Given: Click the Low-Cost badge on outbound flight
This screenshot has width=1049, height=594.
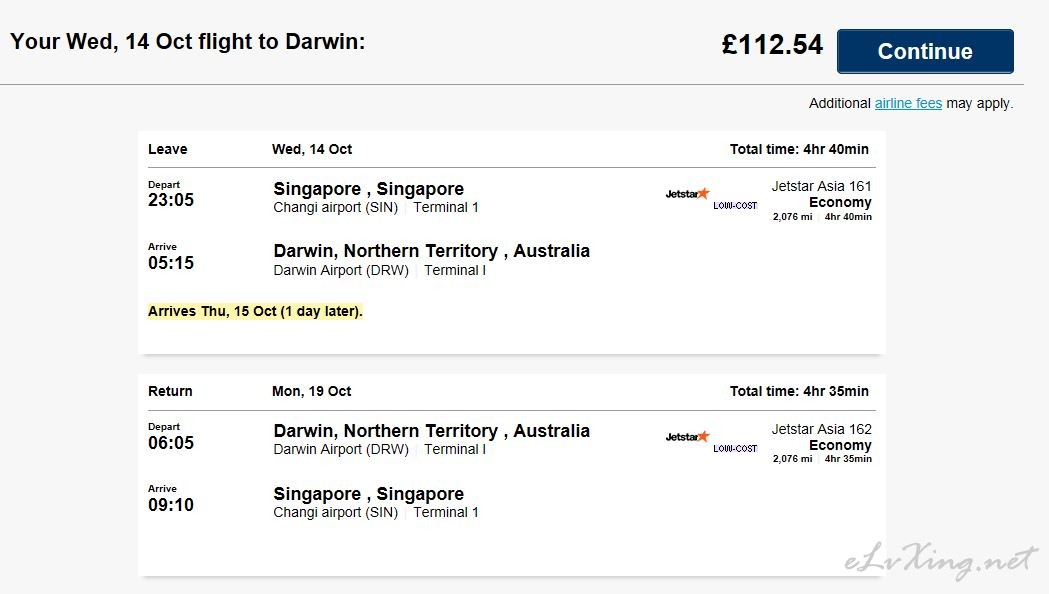Looking at the screenshot, I should coord(735,206).
